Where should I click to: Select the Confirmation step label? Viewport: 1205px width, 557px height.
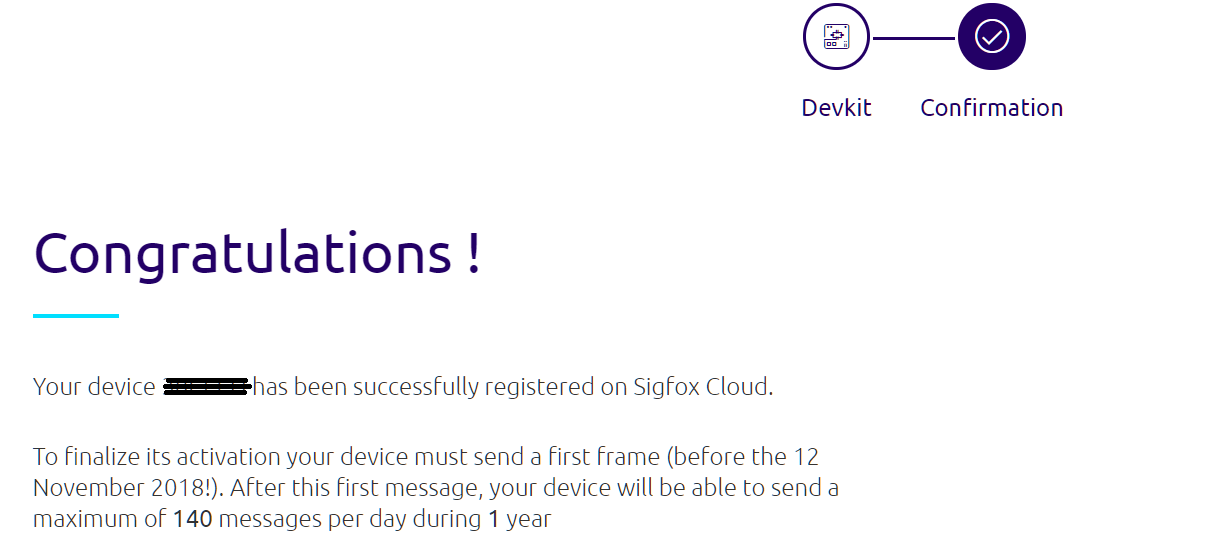(991, 108)
